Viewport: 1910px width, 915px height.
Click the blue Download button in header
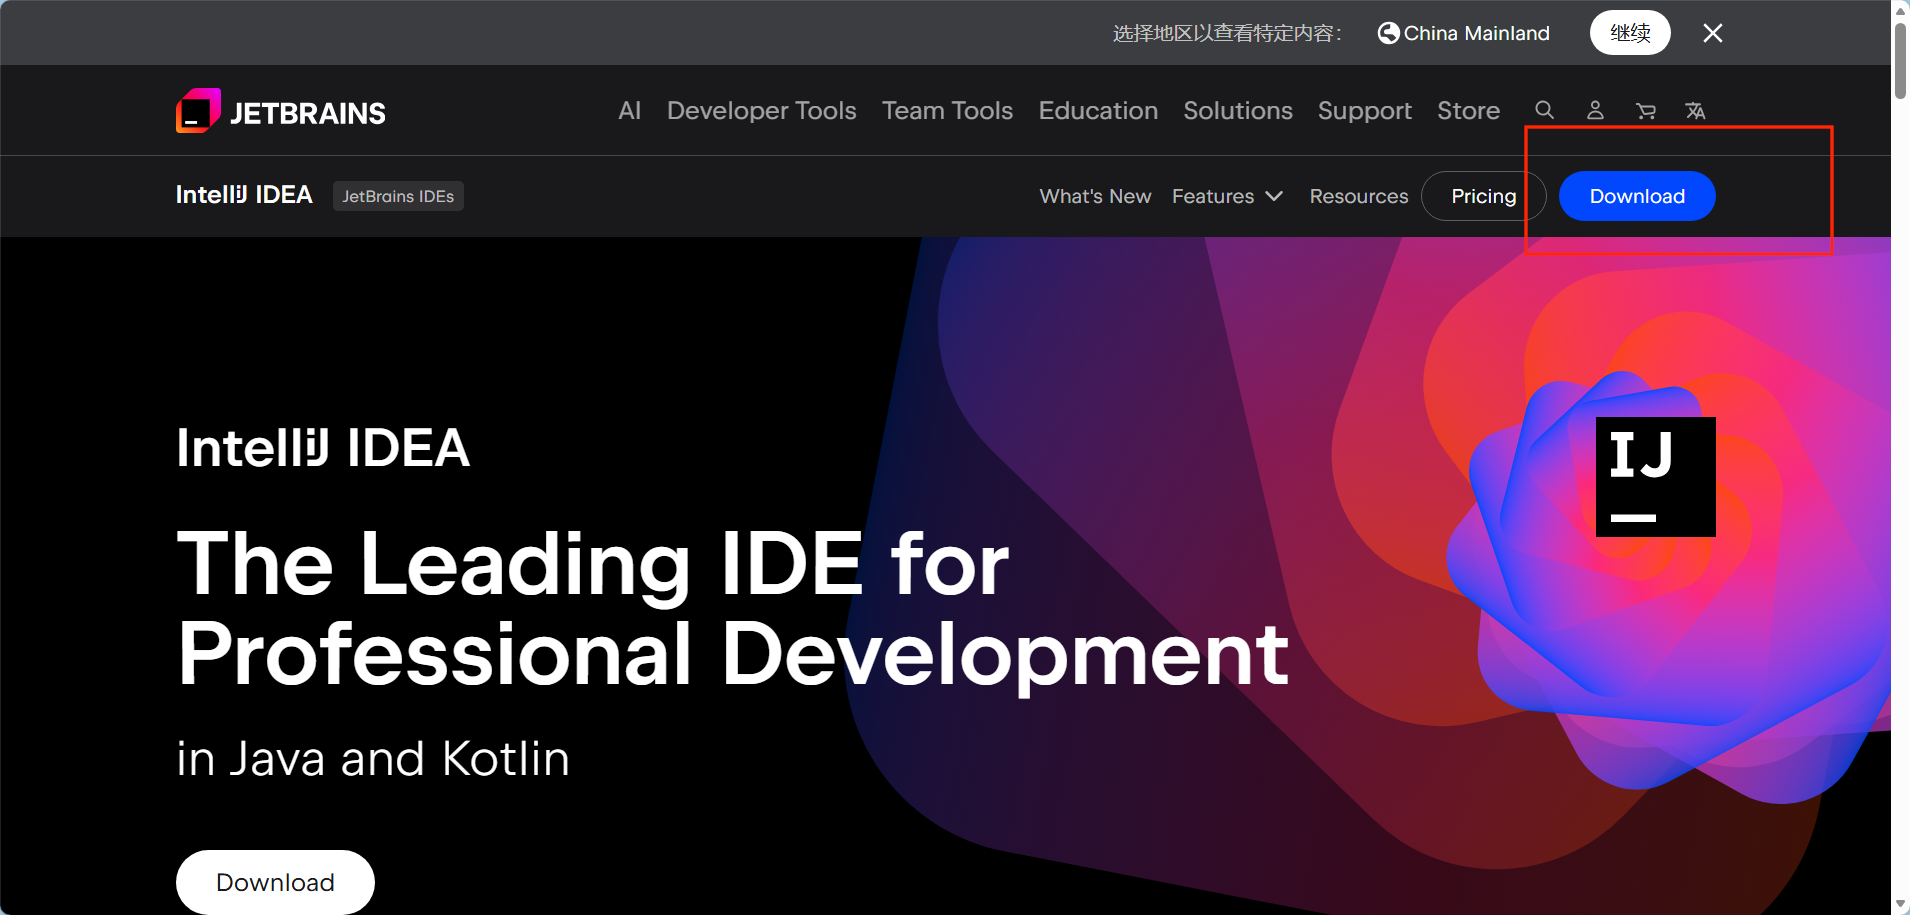pyautogui.click(x=1637, y=196)
